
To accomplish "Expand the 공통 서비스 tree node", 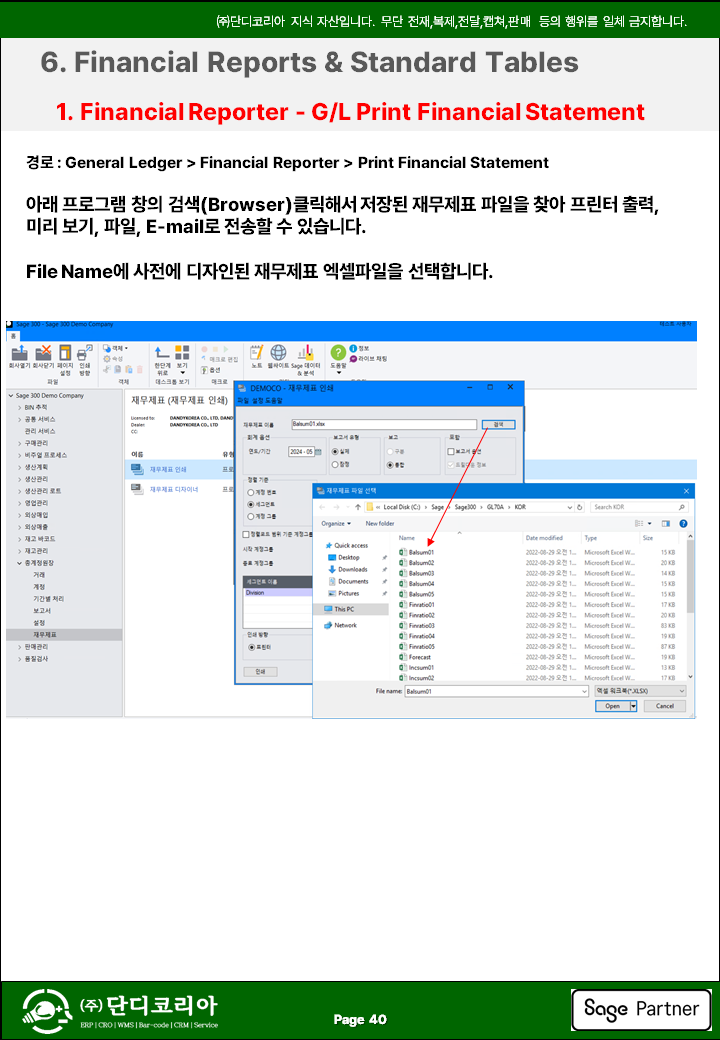I will (x=20, y=419).
